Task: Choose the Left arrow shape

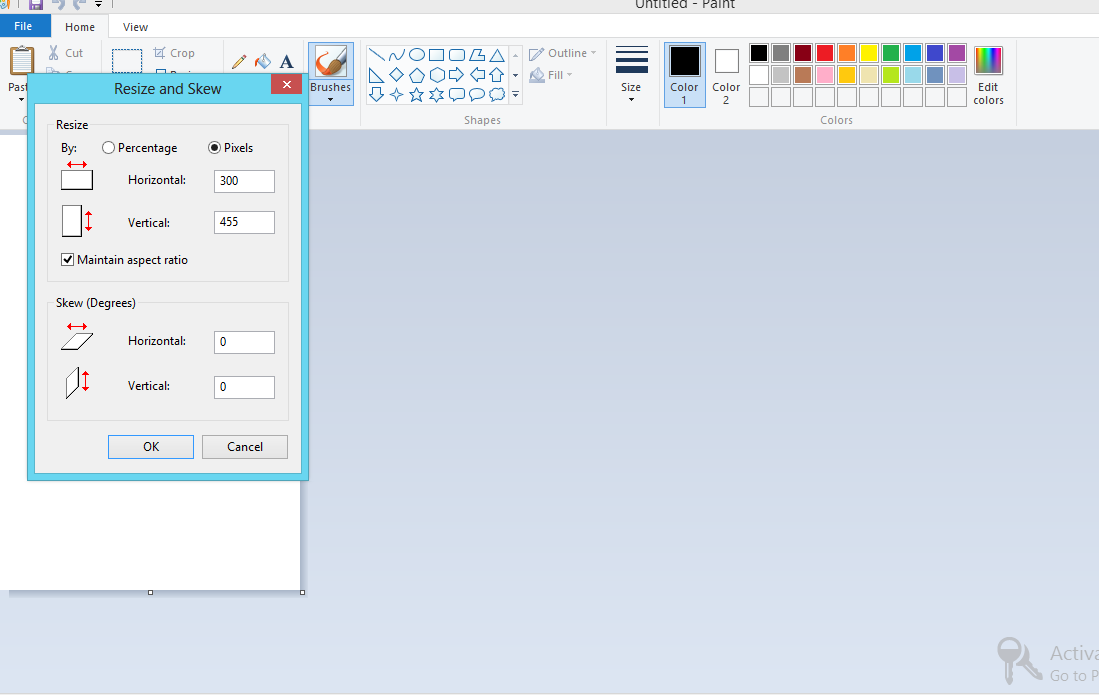Action: point(477,74)
